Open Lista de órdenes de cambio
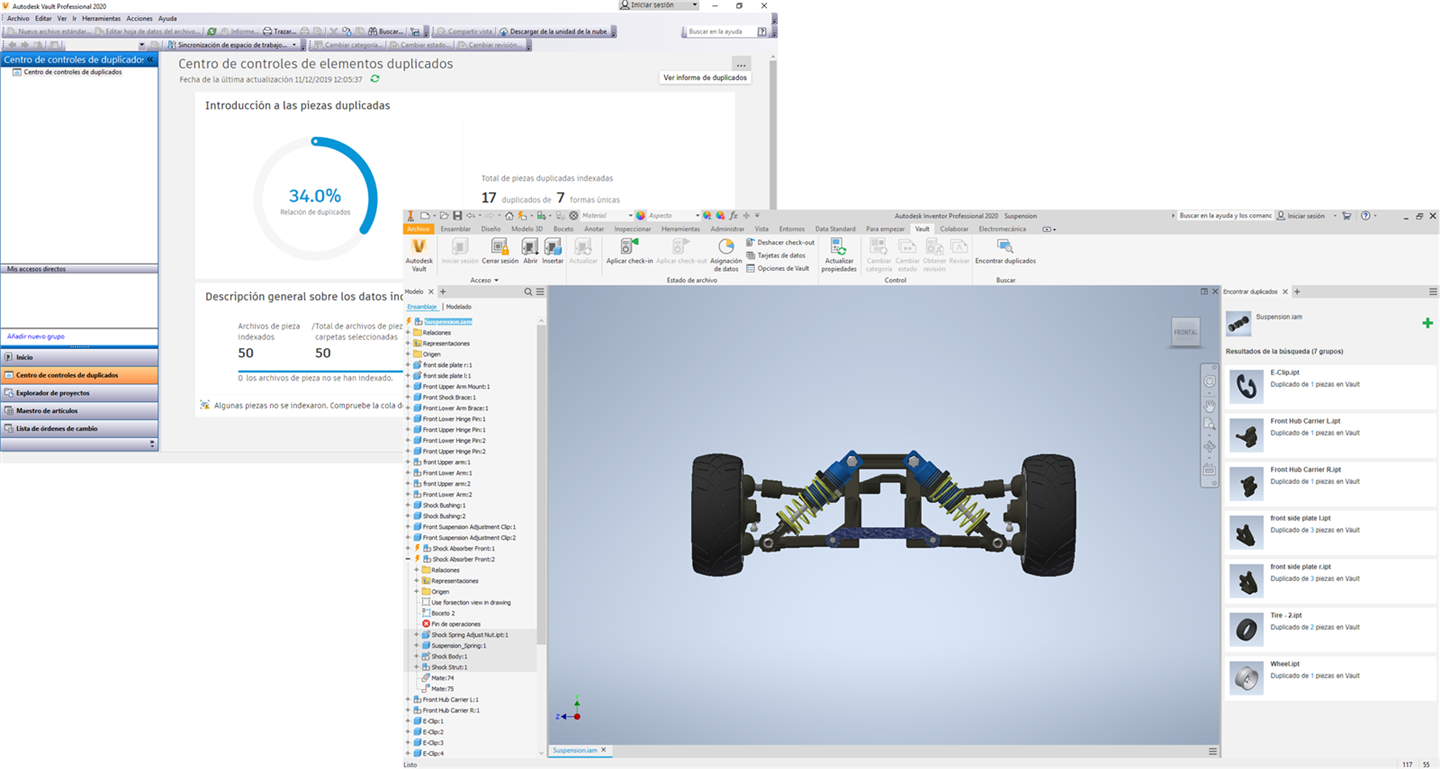 (x=79, y=428)
